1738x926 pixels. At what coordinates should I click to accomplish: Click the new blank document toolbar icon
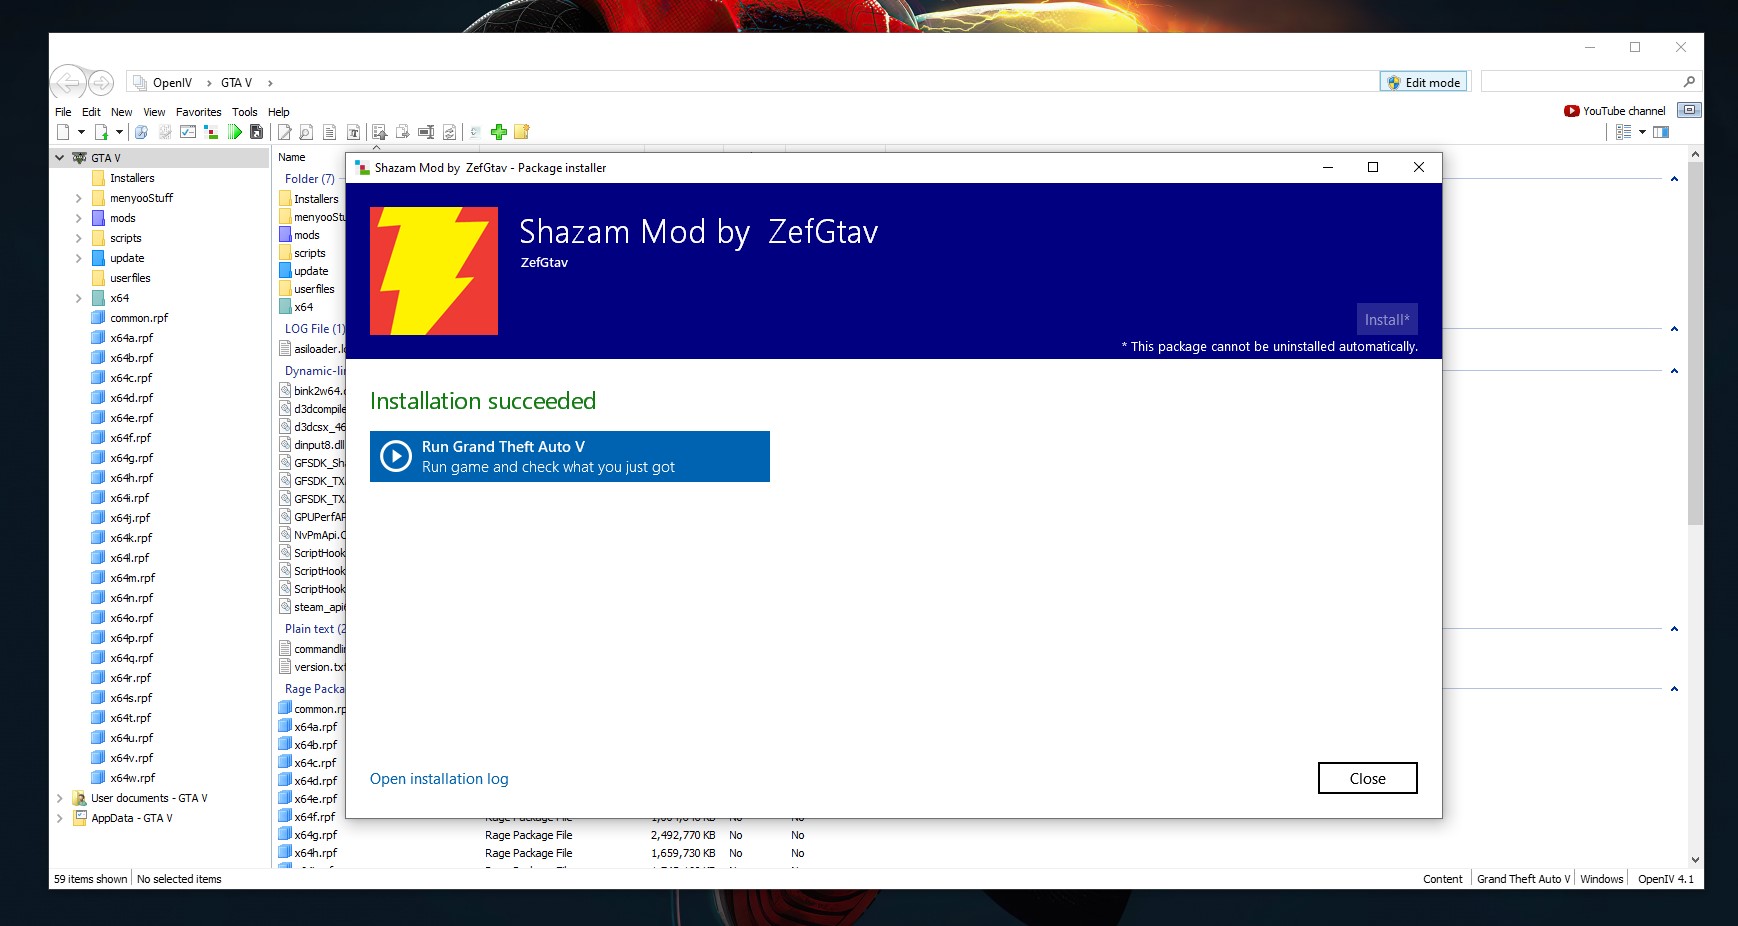pyautogui.click(x=64, y=132)
